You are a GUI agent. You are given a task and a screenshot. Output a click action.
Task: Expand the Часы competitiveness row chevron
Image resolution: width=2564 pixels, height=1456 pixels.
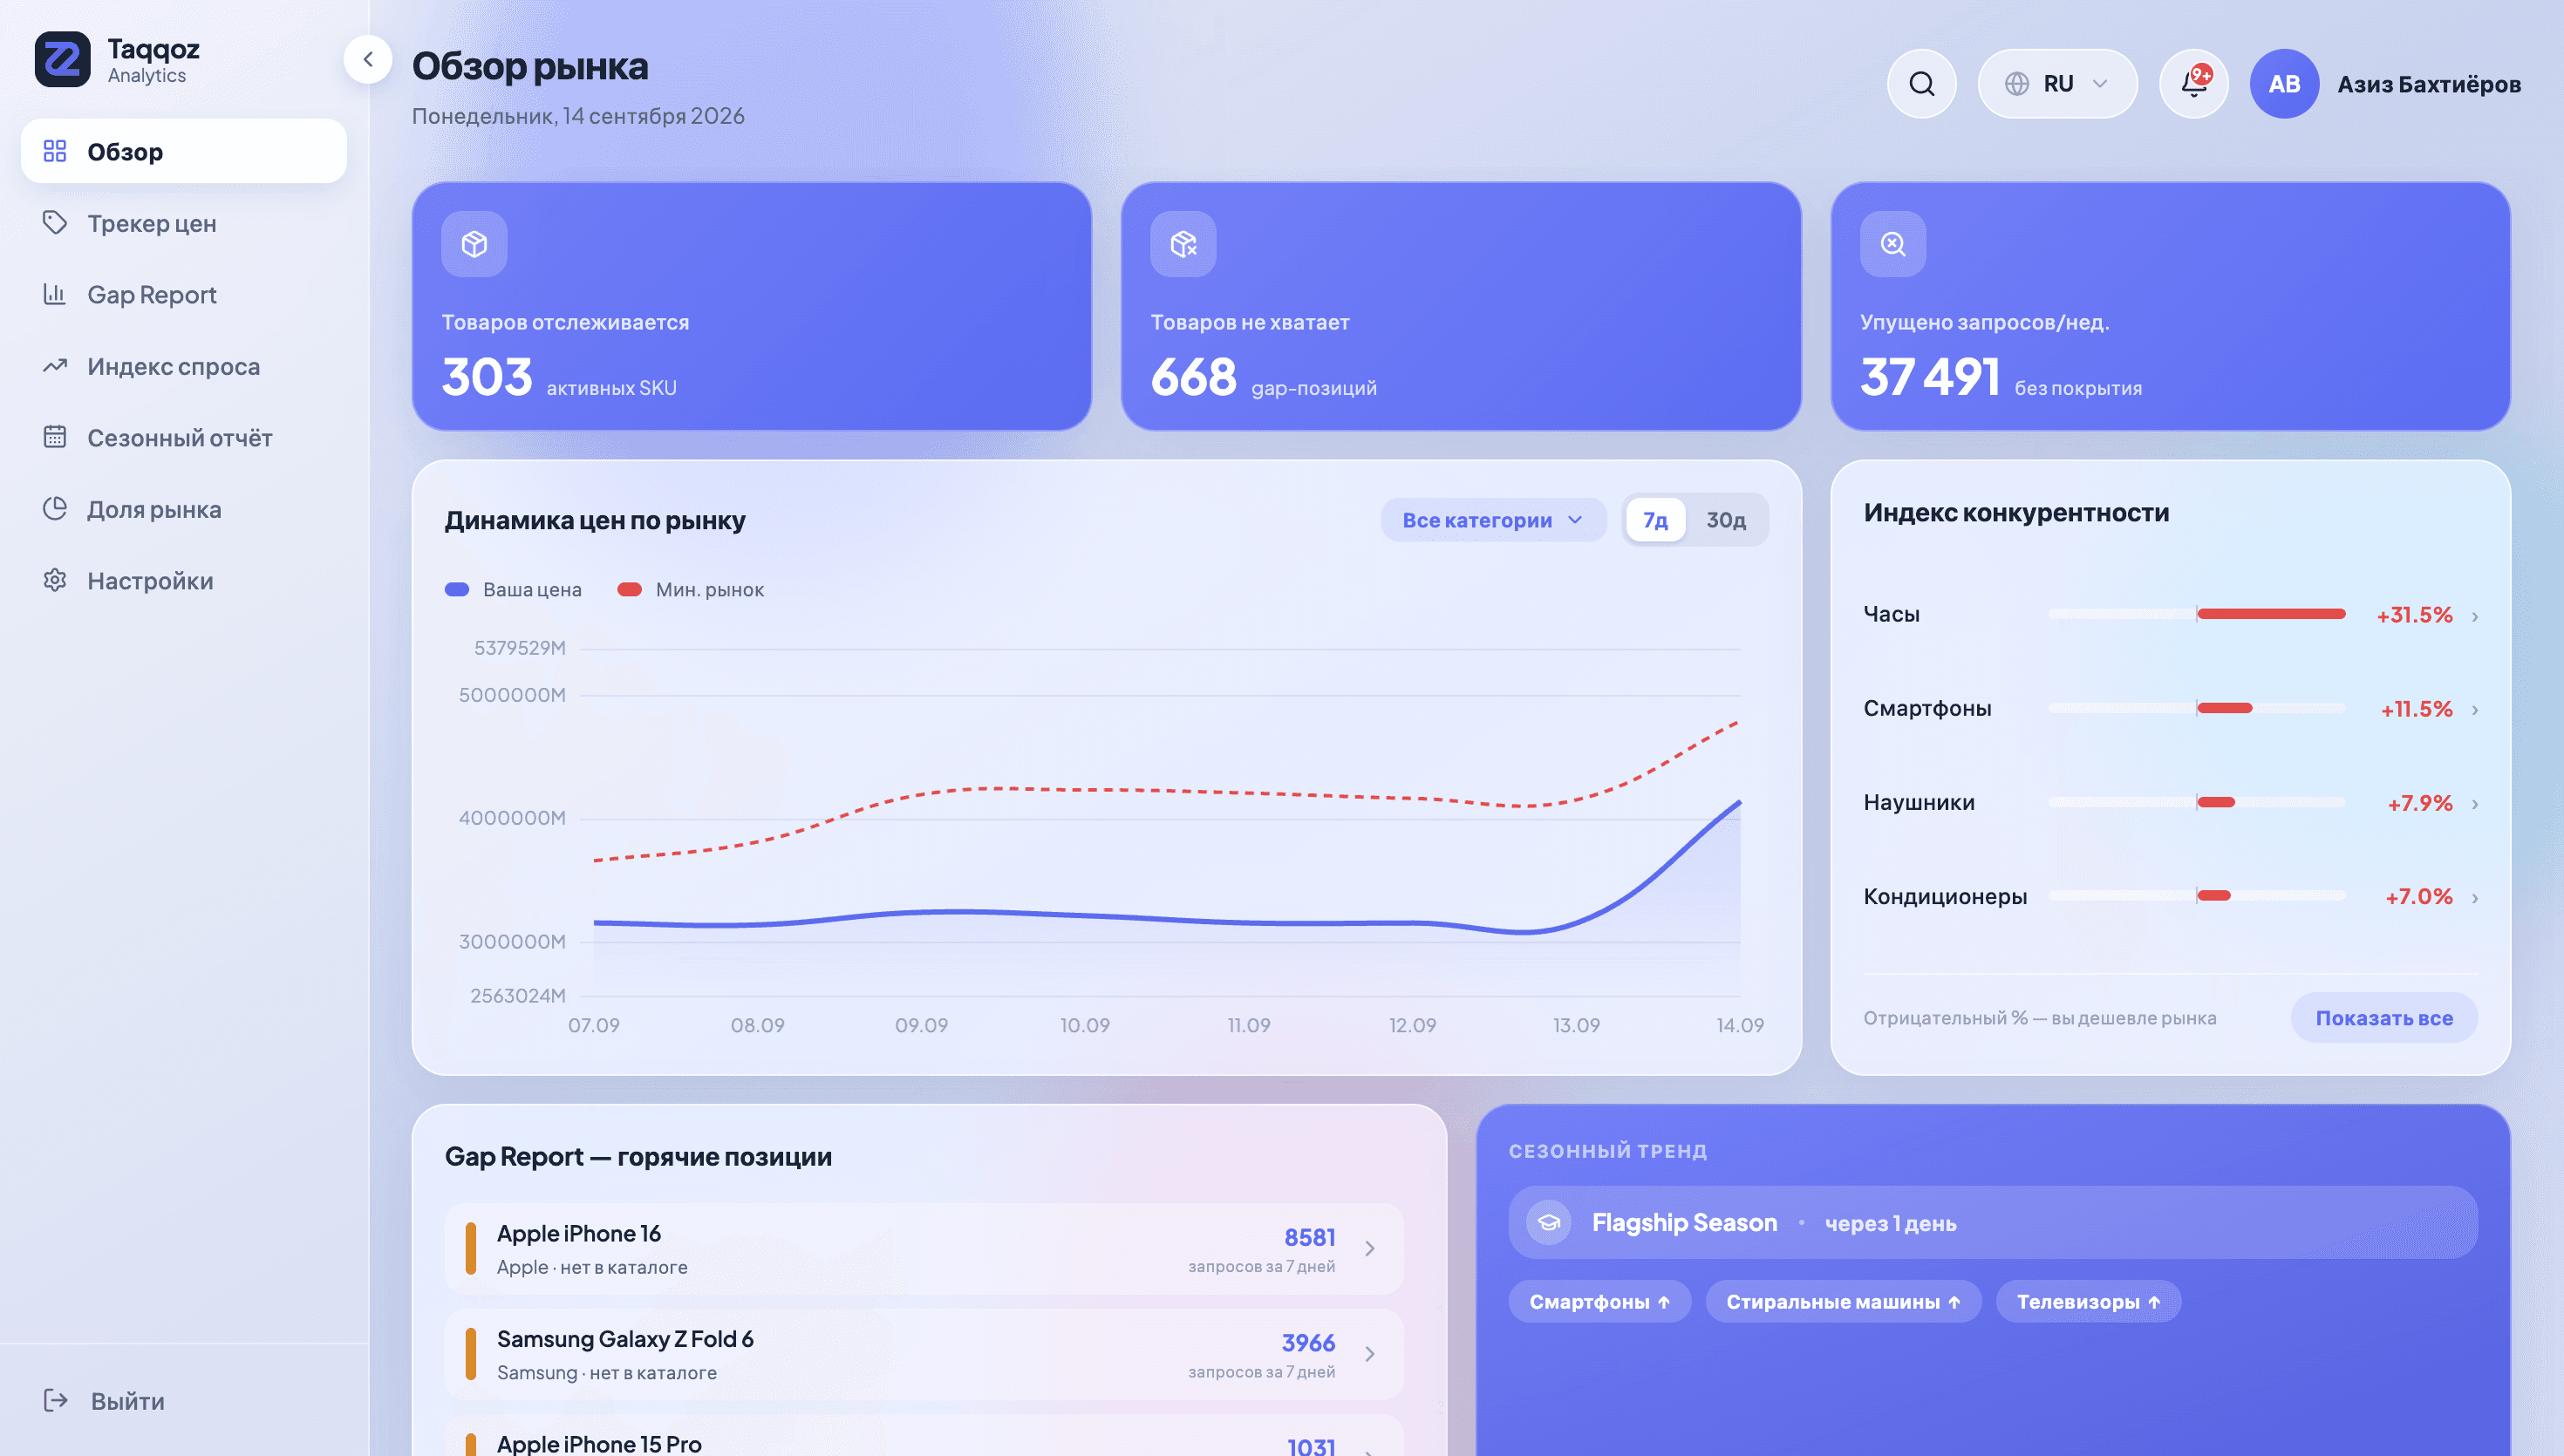[2475, 616]
